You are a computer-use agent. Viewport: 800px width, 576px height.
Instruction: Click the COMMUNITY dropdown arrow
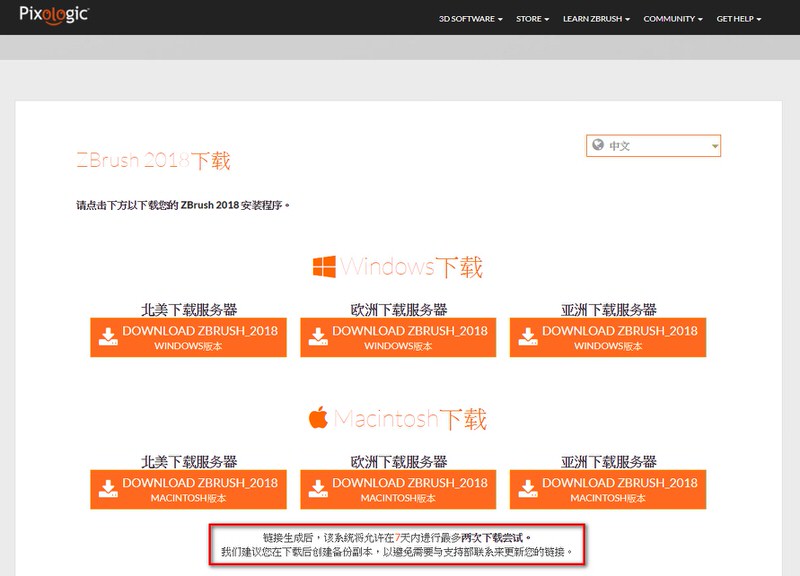[700, 19]
